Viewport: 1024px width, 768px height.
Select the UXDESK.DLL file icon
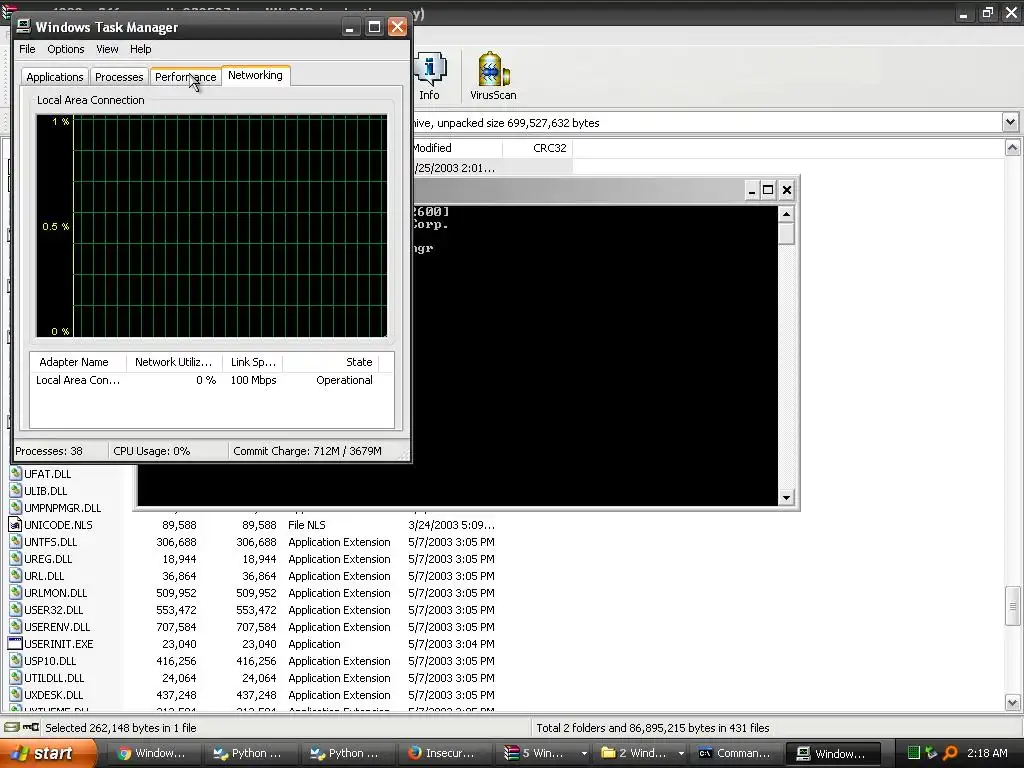(16, 694)
